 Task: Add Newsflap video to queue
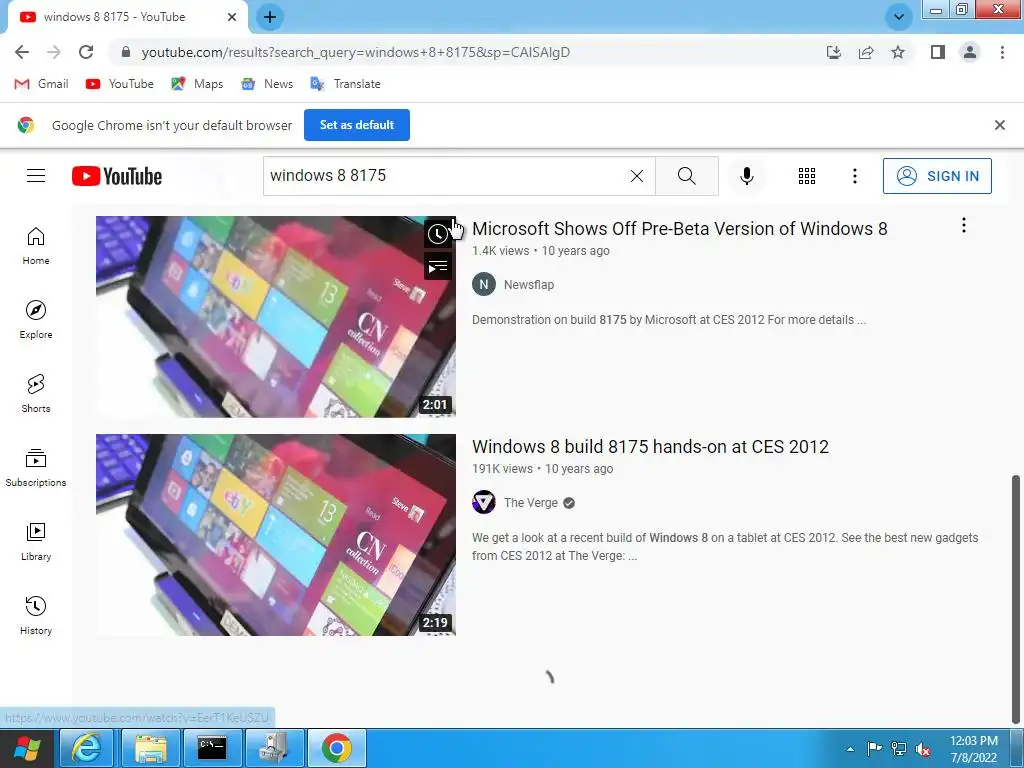(x=438, y=266)
